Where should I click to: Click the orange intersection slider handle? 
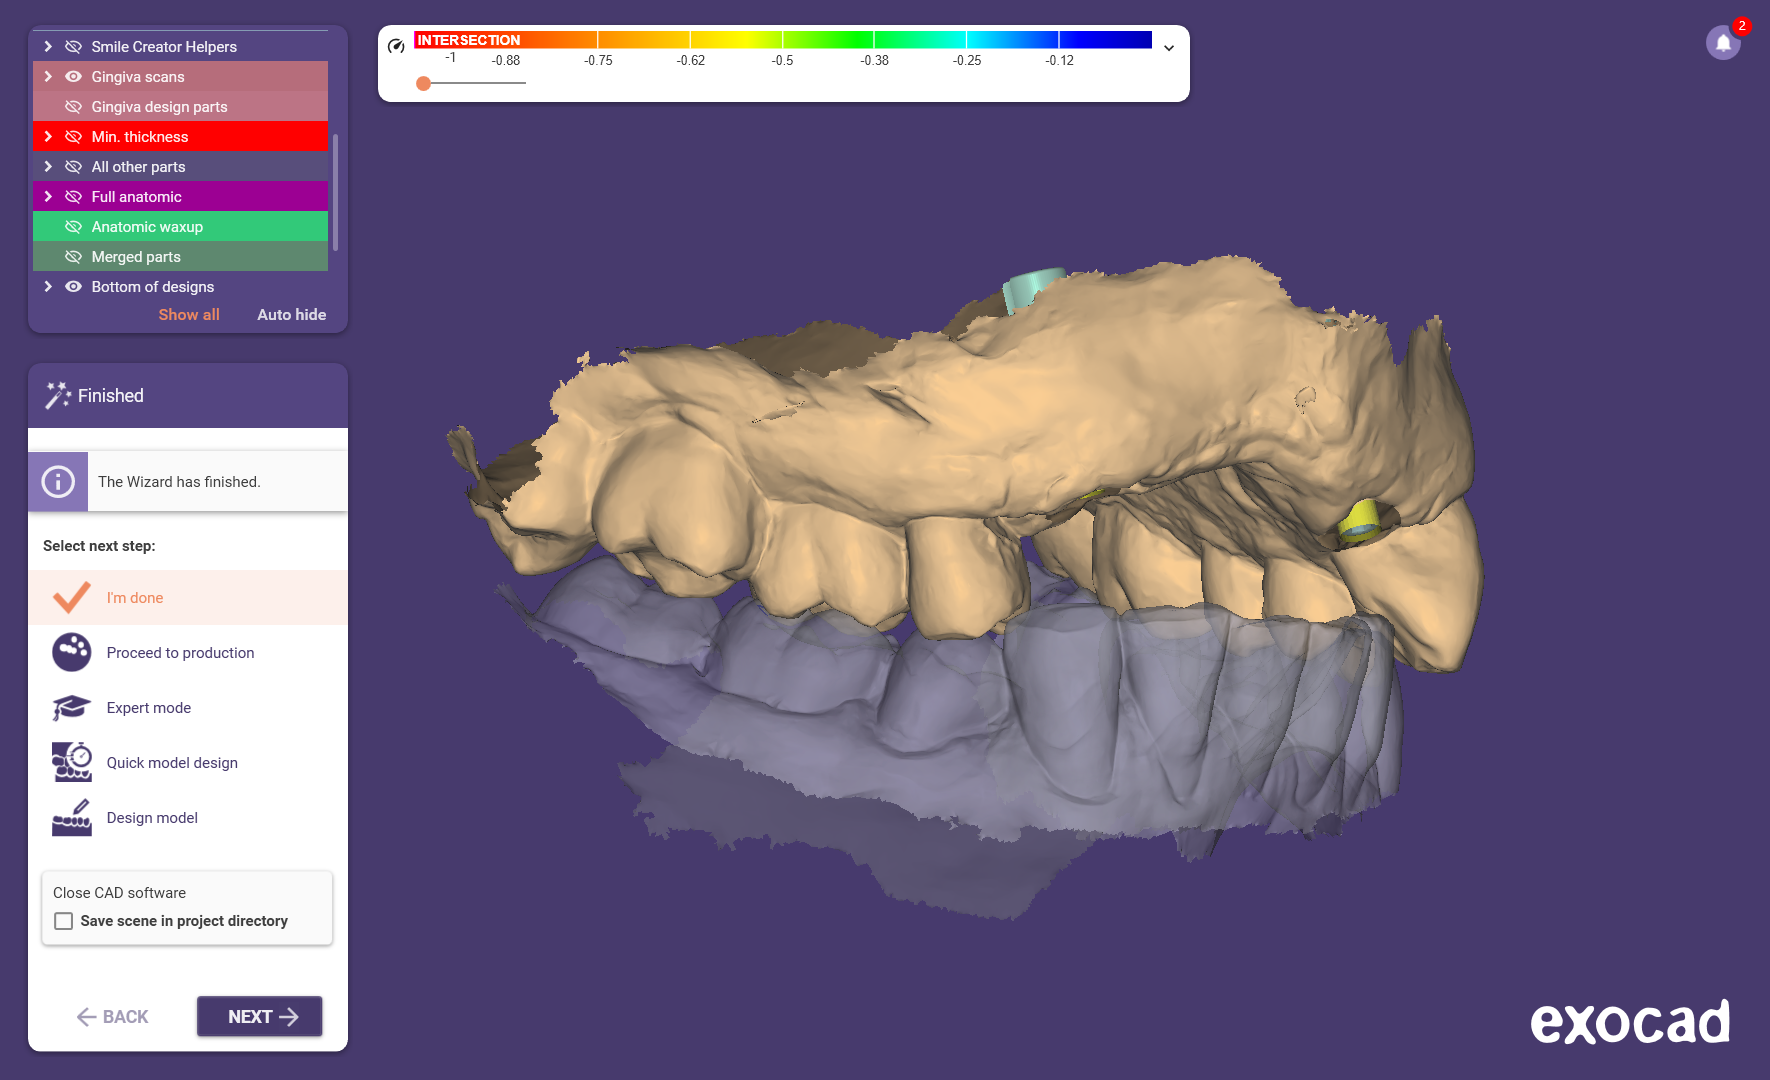(424, 83)
